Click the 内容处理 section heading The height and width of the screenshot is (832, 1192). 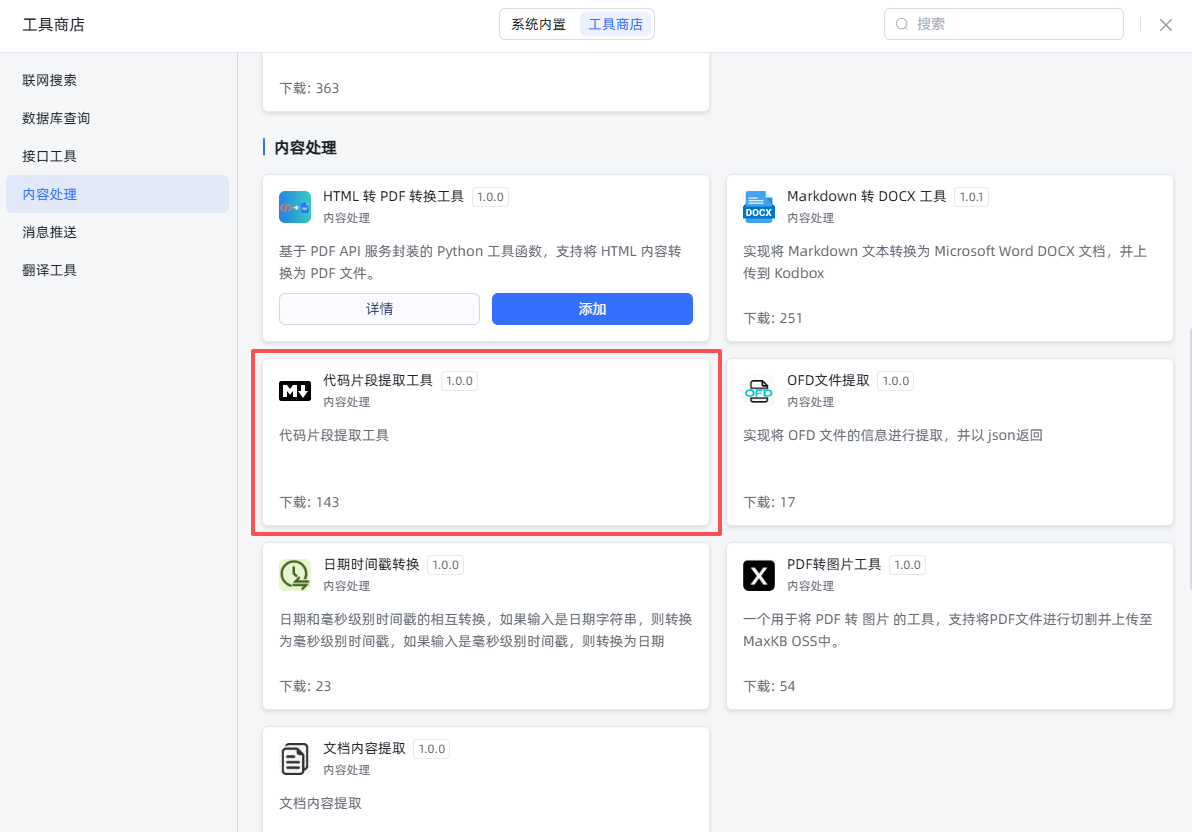click(306, 148)
